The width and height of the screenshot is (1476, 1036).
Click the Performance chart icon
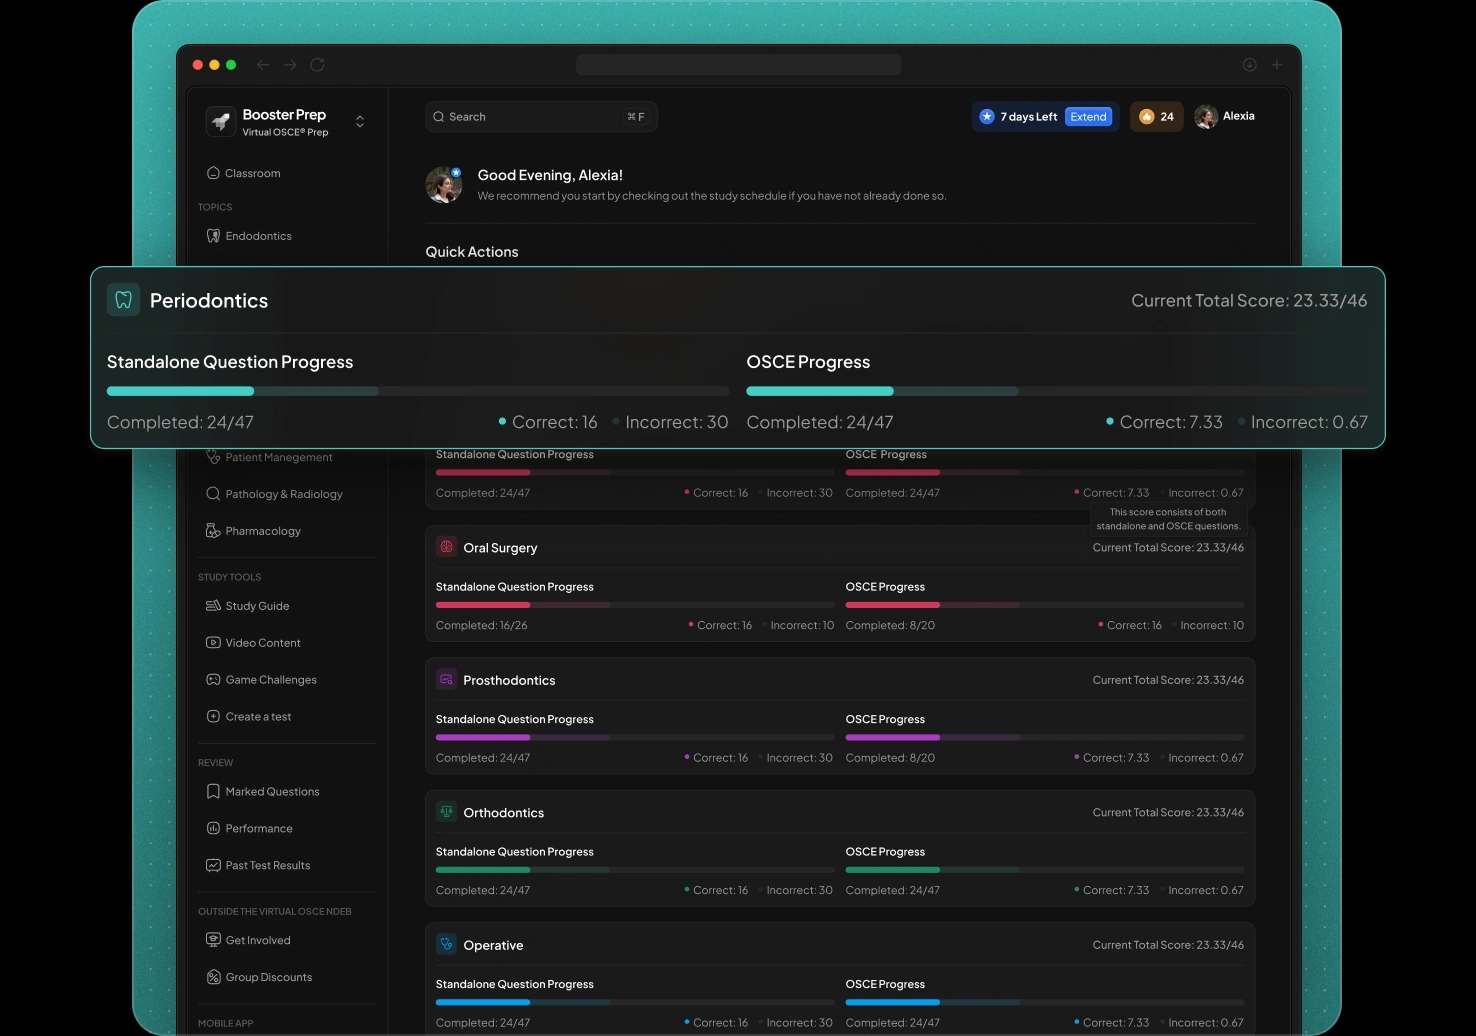213,829
